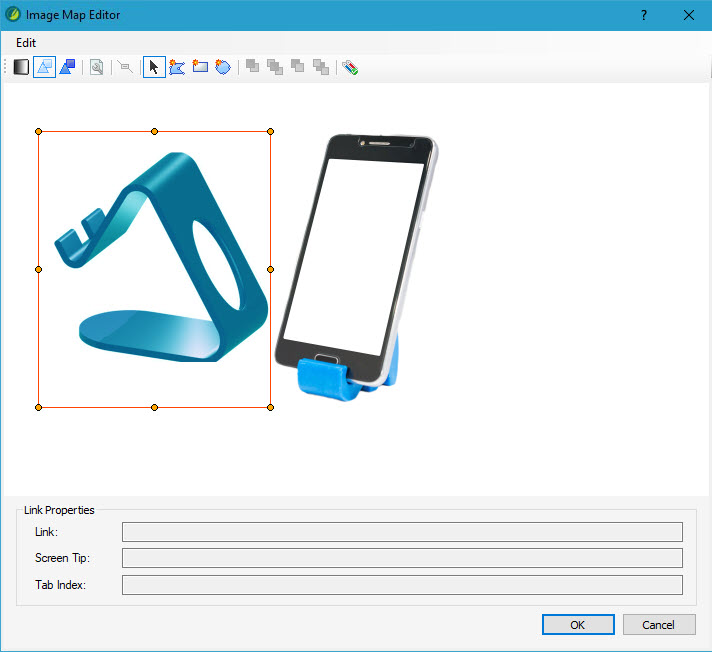Toggle the outlined shapes hotspot display icon
Image resolution: width=712 pixels, height=652 pixels.
point(44,67)
